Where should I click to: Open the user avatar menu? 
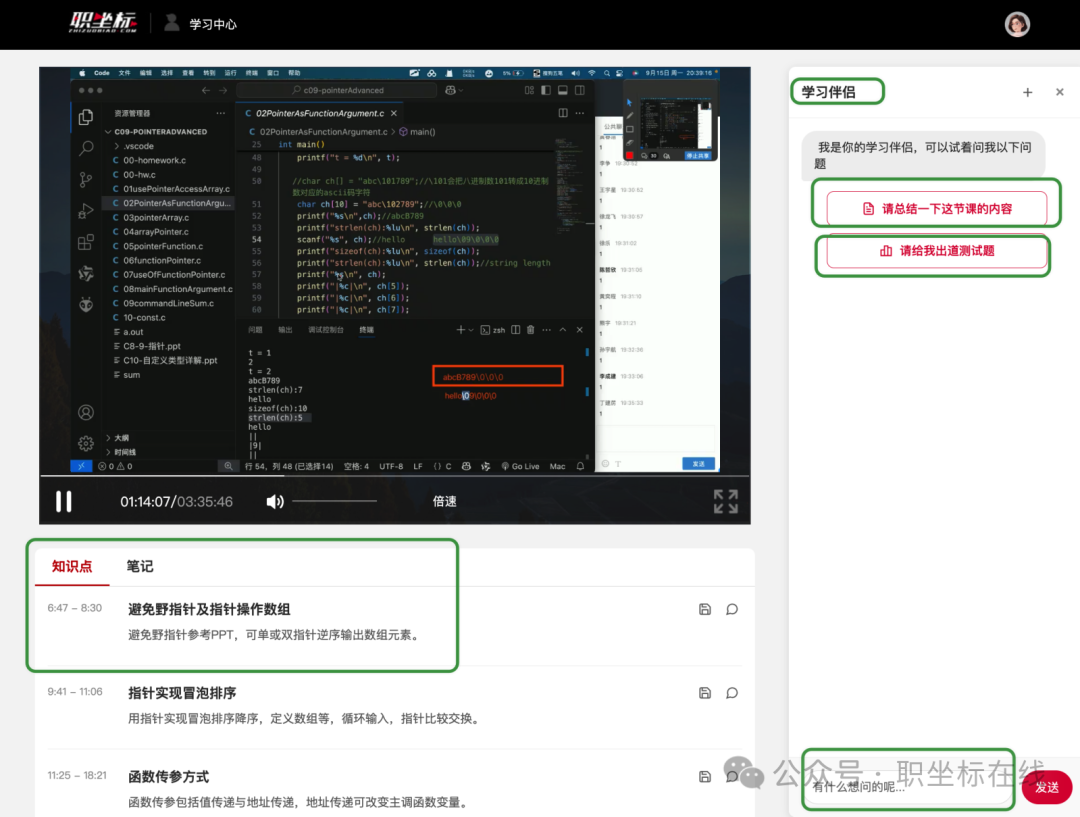(1017, 24)
